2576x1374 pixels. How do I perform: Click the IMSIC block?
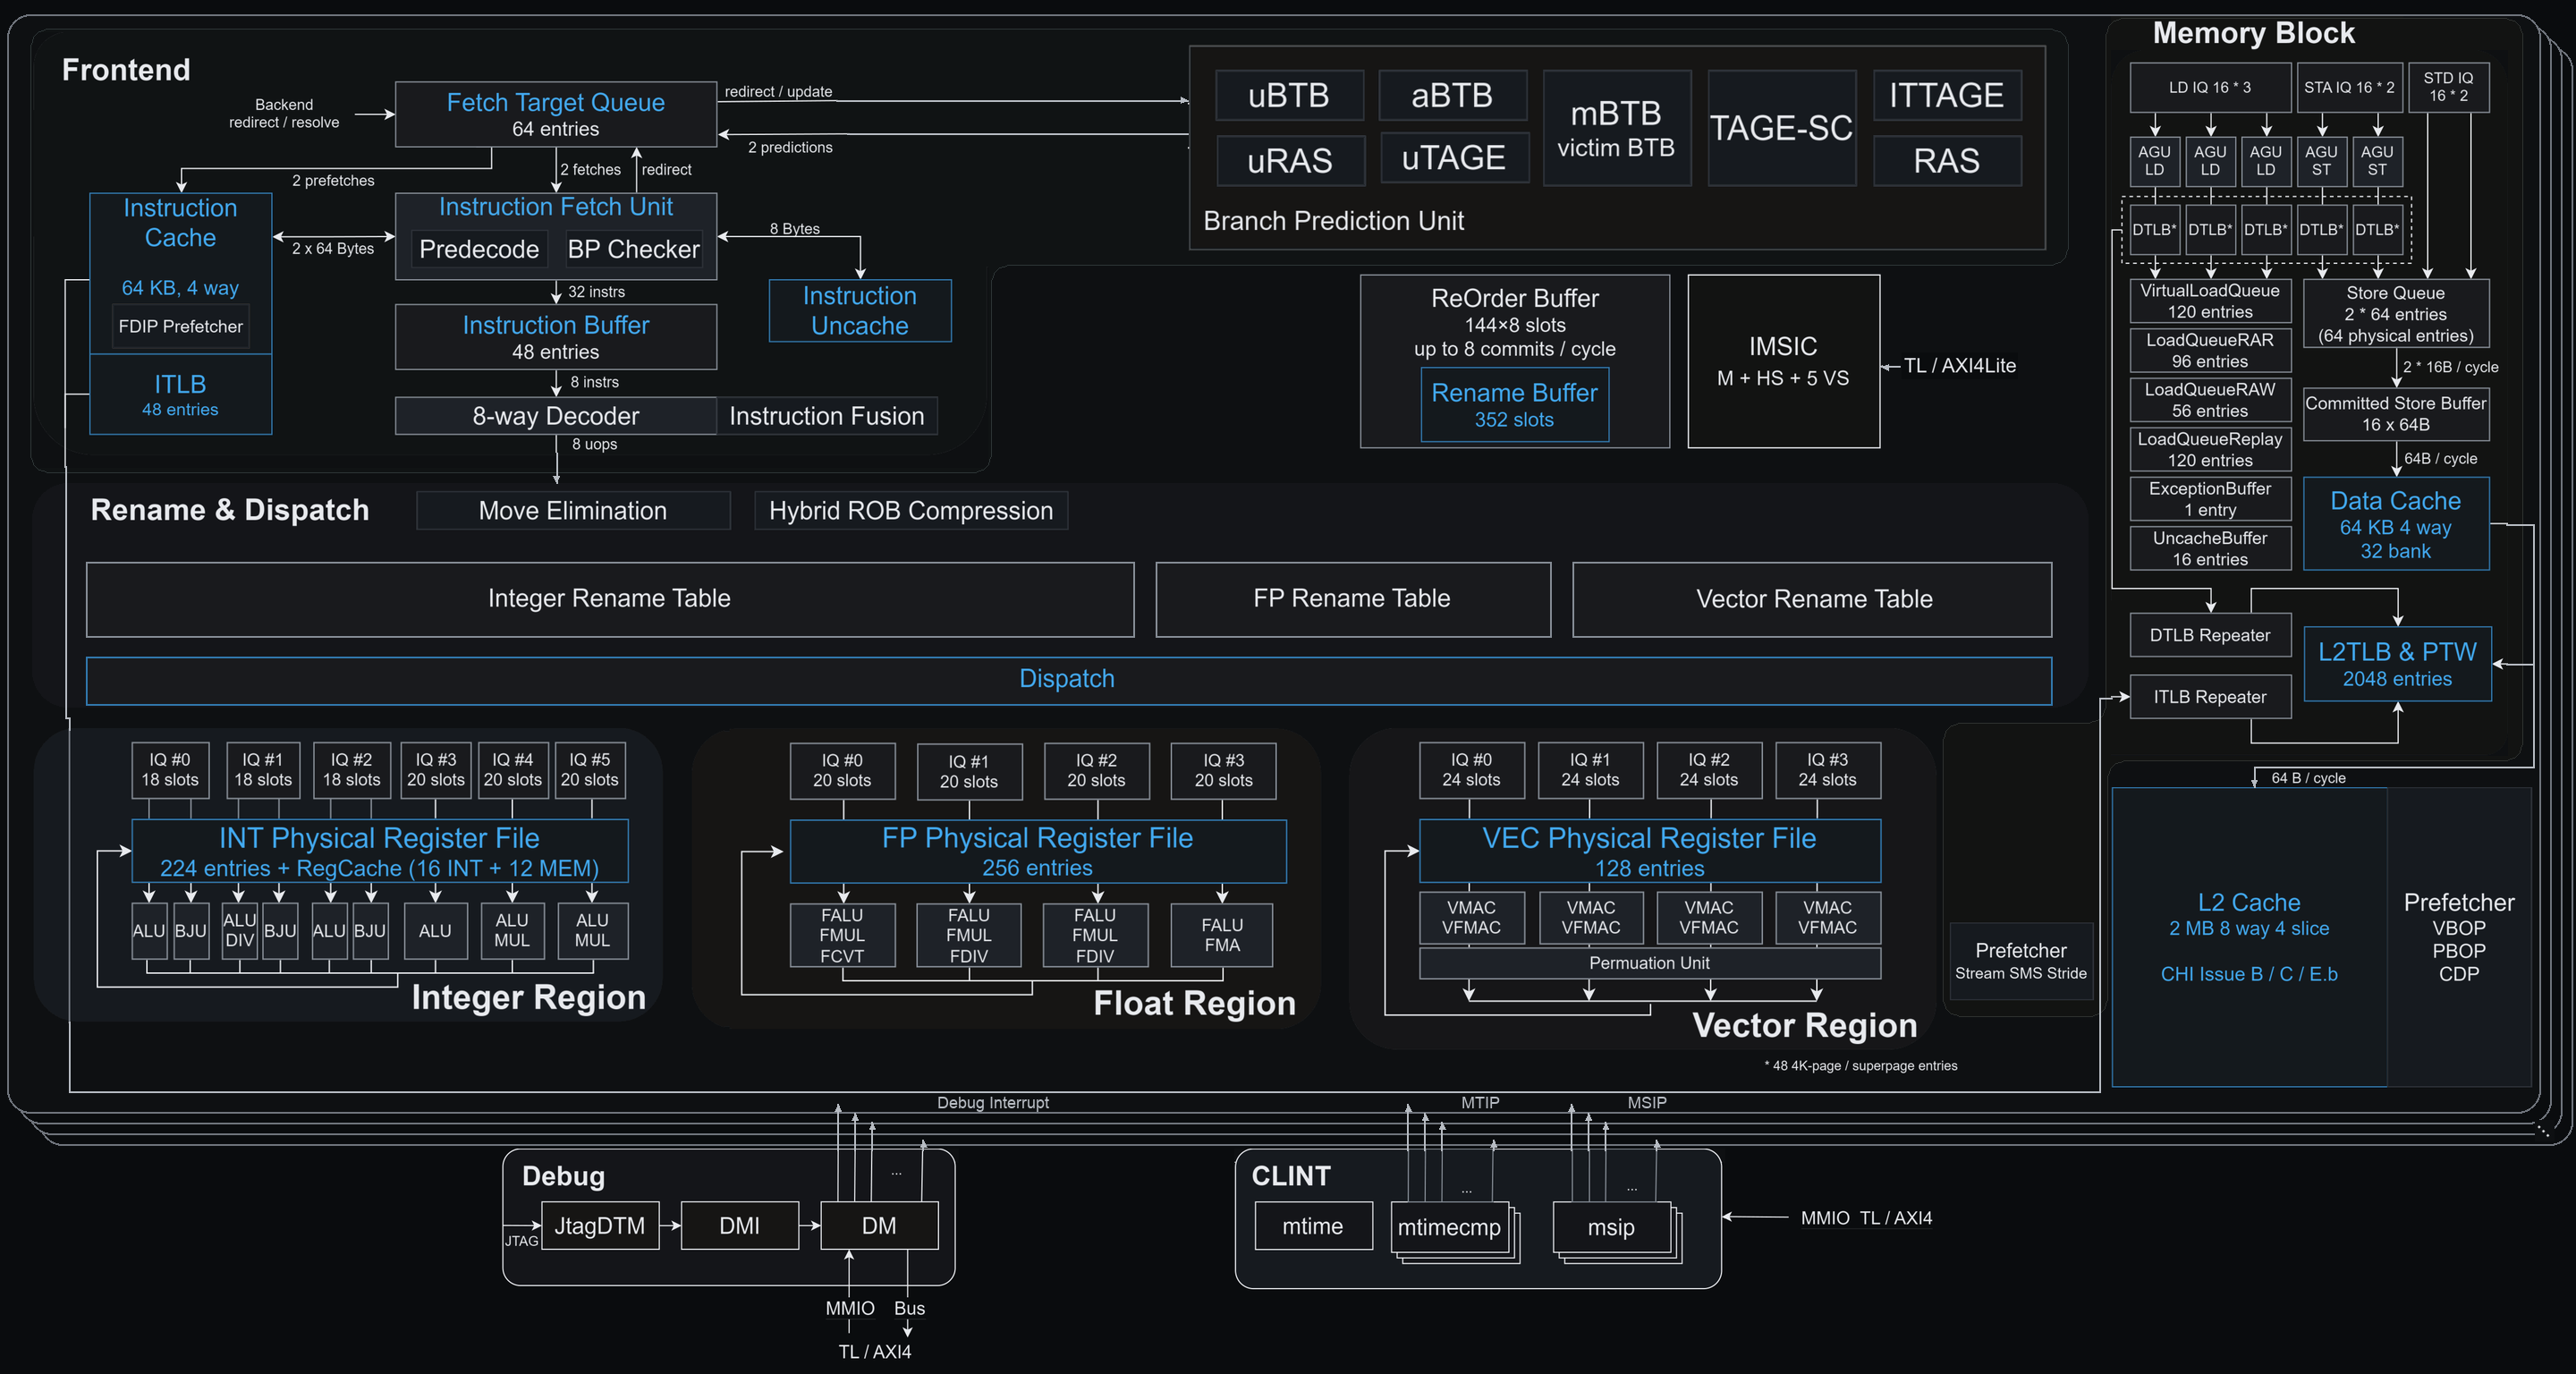[1783, 361]
